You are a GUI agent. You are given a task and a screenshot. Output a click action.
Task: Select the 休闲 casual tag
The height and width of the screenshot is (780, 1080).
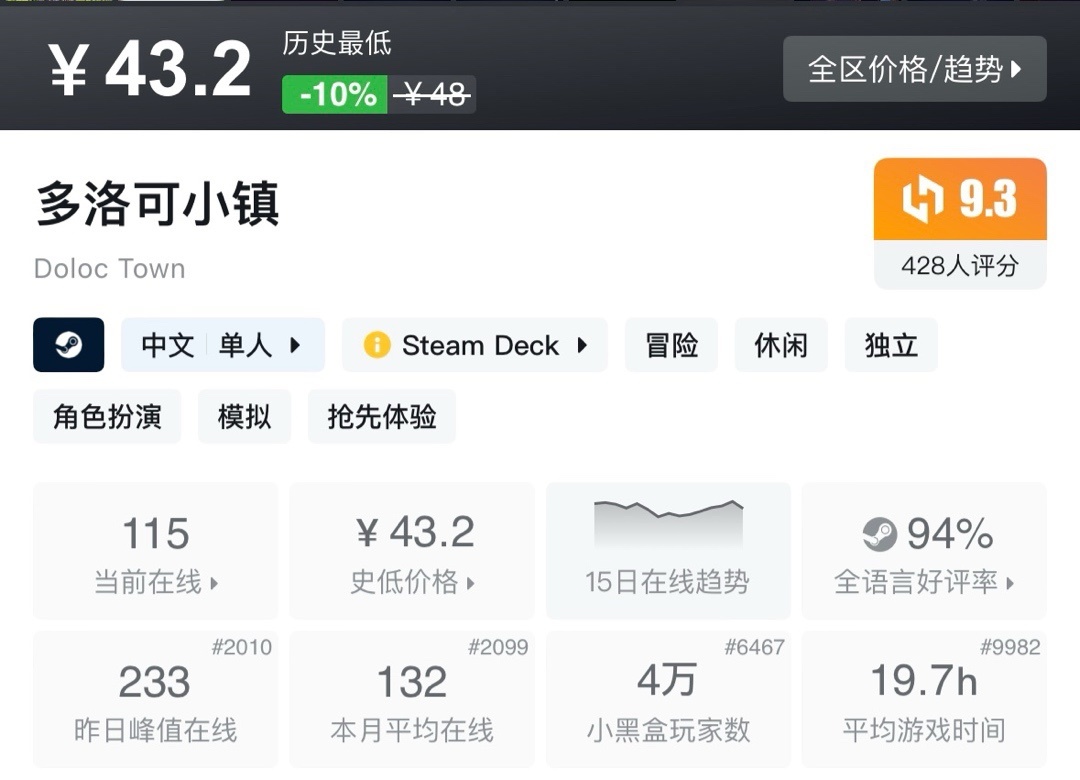point(781,345)
